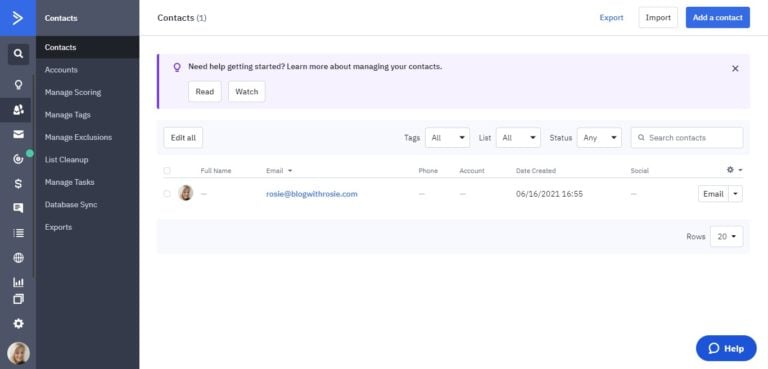The width and height of the screenshot is (768, 369).
Task: Click the Add a contact button
Action: pos(718,18)
